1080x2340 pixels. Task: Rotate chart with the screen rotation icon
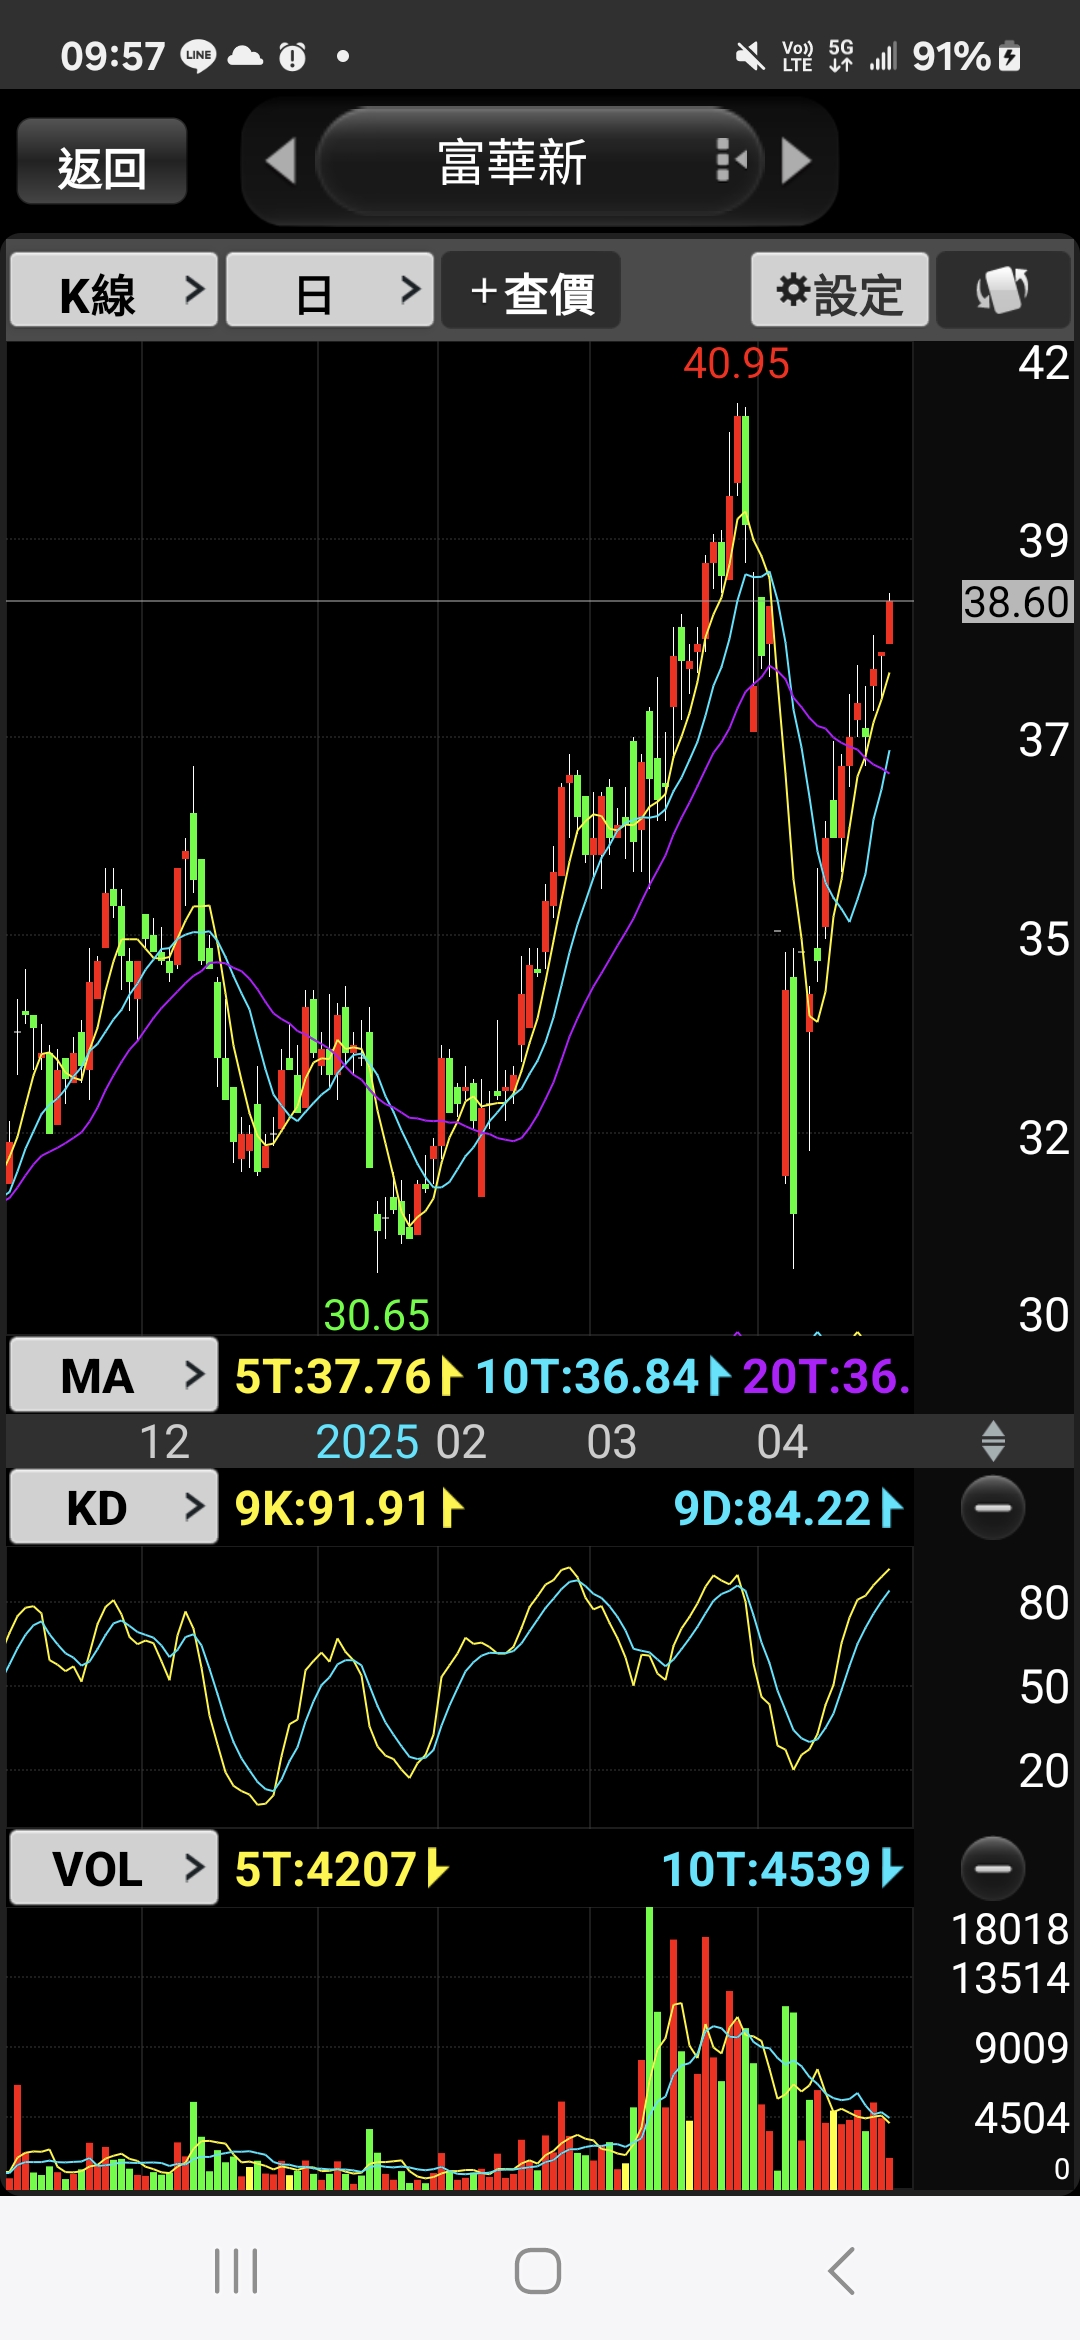pyautogui.click(x=1002, y=291)
